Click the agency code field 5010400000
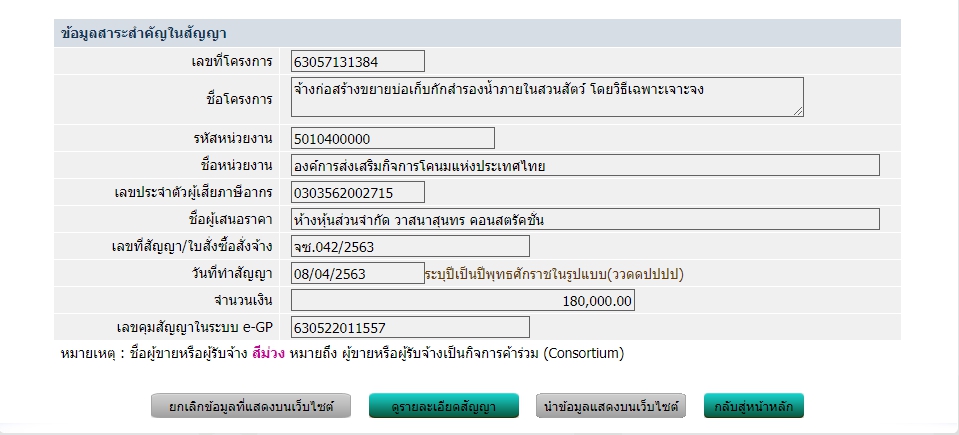The height and width of the screenshot is (435, 959). pos(393,138)
